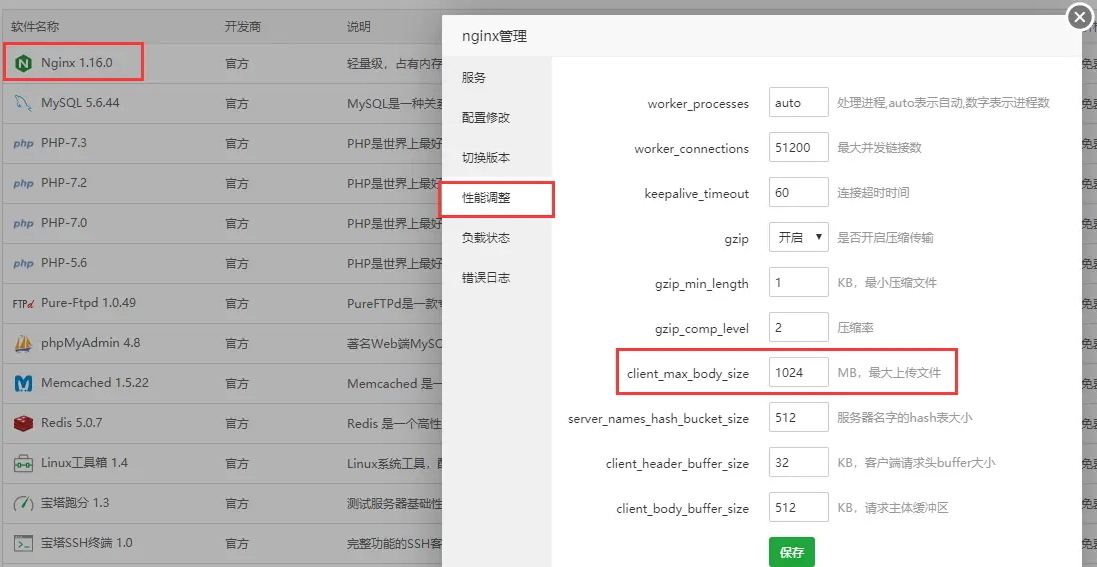This screenshot has width=1097, height=567.
Task: Click the MySQL 5.6.44 dolphin icon
Action: [x=23, y=103]
